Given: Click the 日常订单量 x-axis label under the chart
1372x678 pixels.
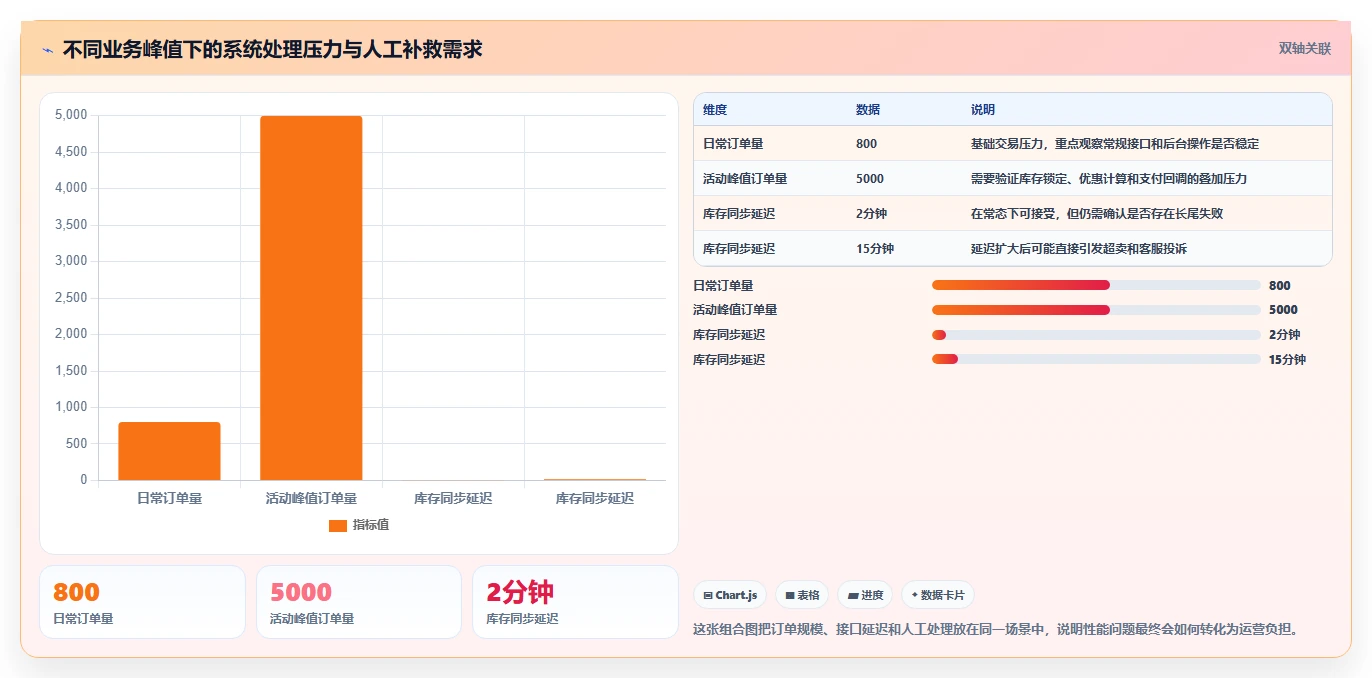Looking at the screenshot, I should point(169,498).
